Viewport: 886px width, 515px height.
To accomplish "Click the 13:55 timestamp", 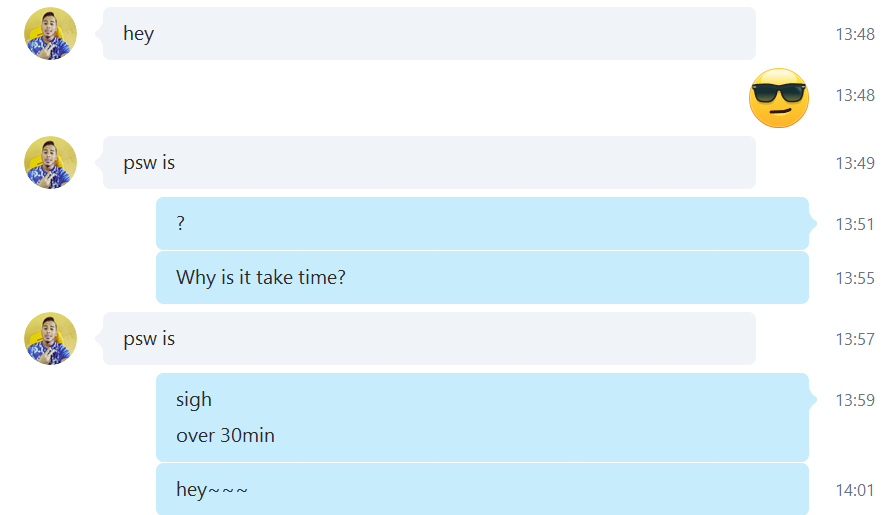I will pos(855,279).
